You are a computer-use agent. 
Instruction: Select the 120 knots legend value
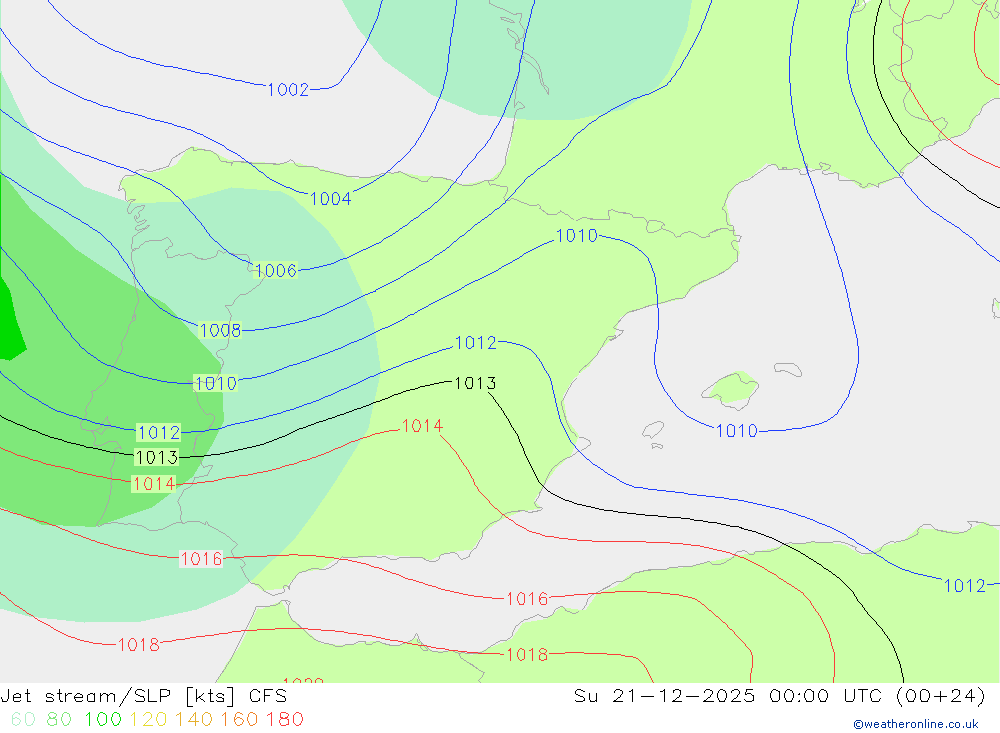click(x=148, y=720)
